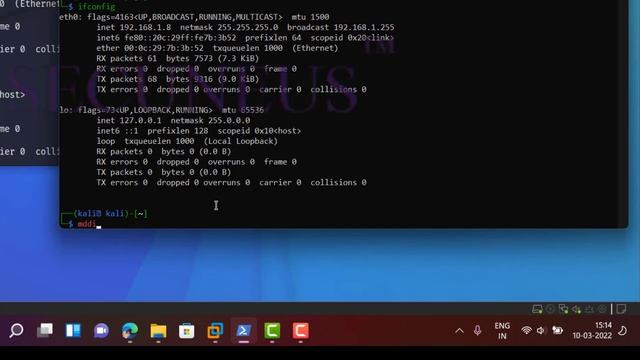This screenshot has width=640, height=360.
Task: Open File Explorer from the taskbar
Action: click(x=158, y=330)
